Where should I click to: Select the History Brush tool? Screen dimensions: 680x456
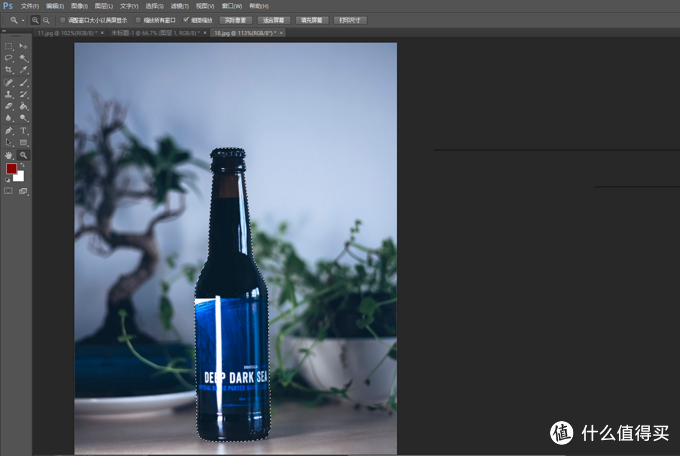(x=23, y=94)
